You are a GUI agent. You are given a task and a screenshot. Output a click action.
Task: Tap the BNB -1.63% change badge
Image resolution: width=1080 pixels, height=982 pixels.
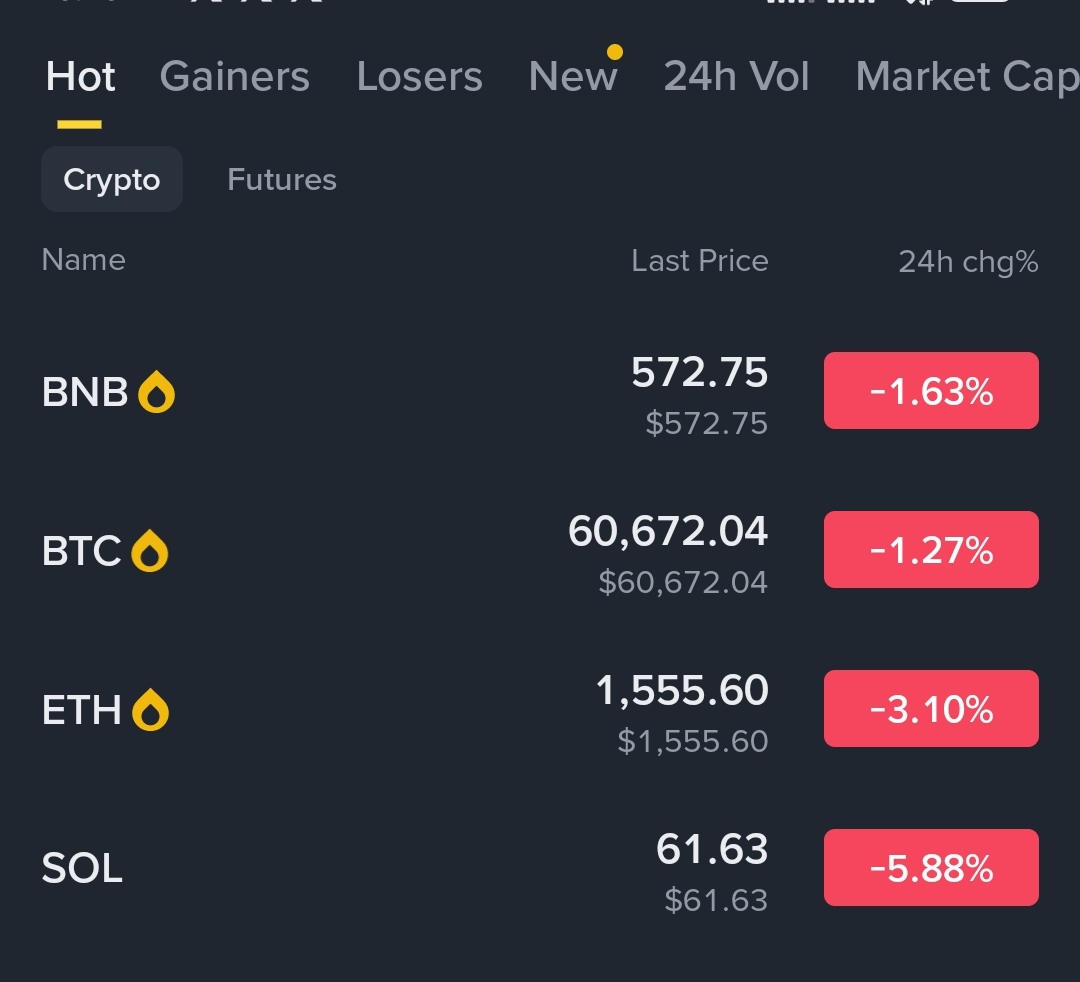[x=931, y=390]
